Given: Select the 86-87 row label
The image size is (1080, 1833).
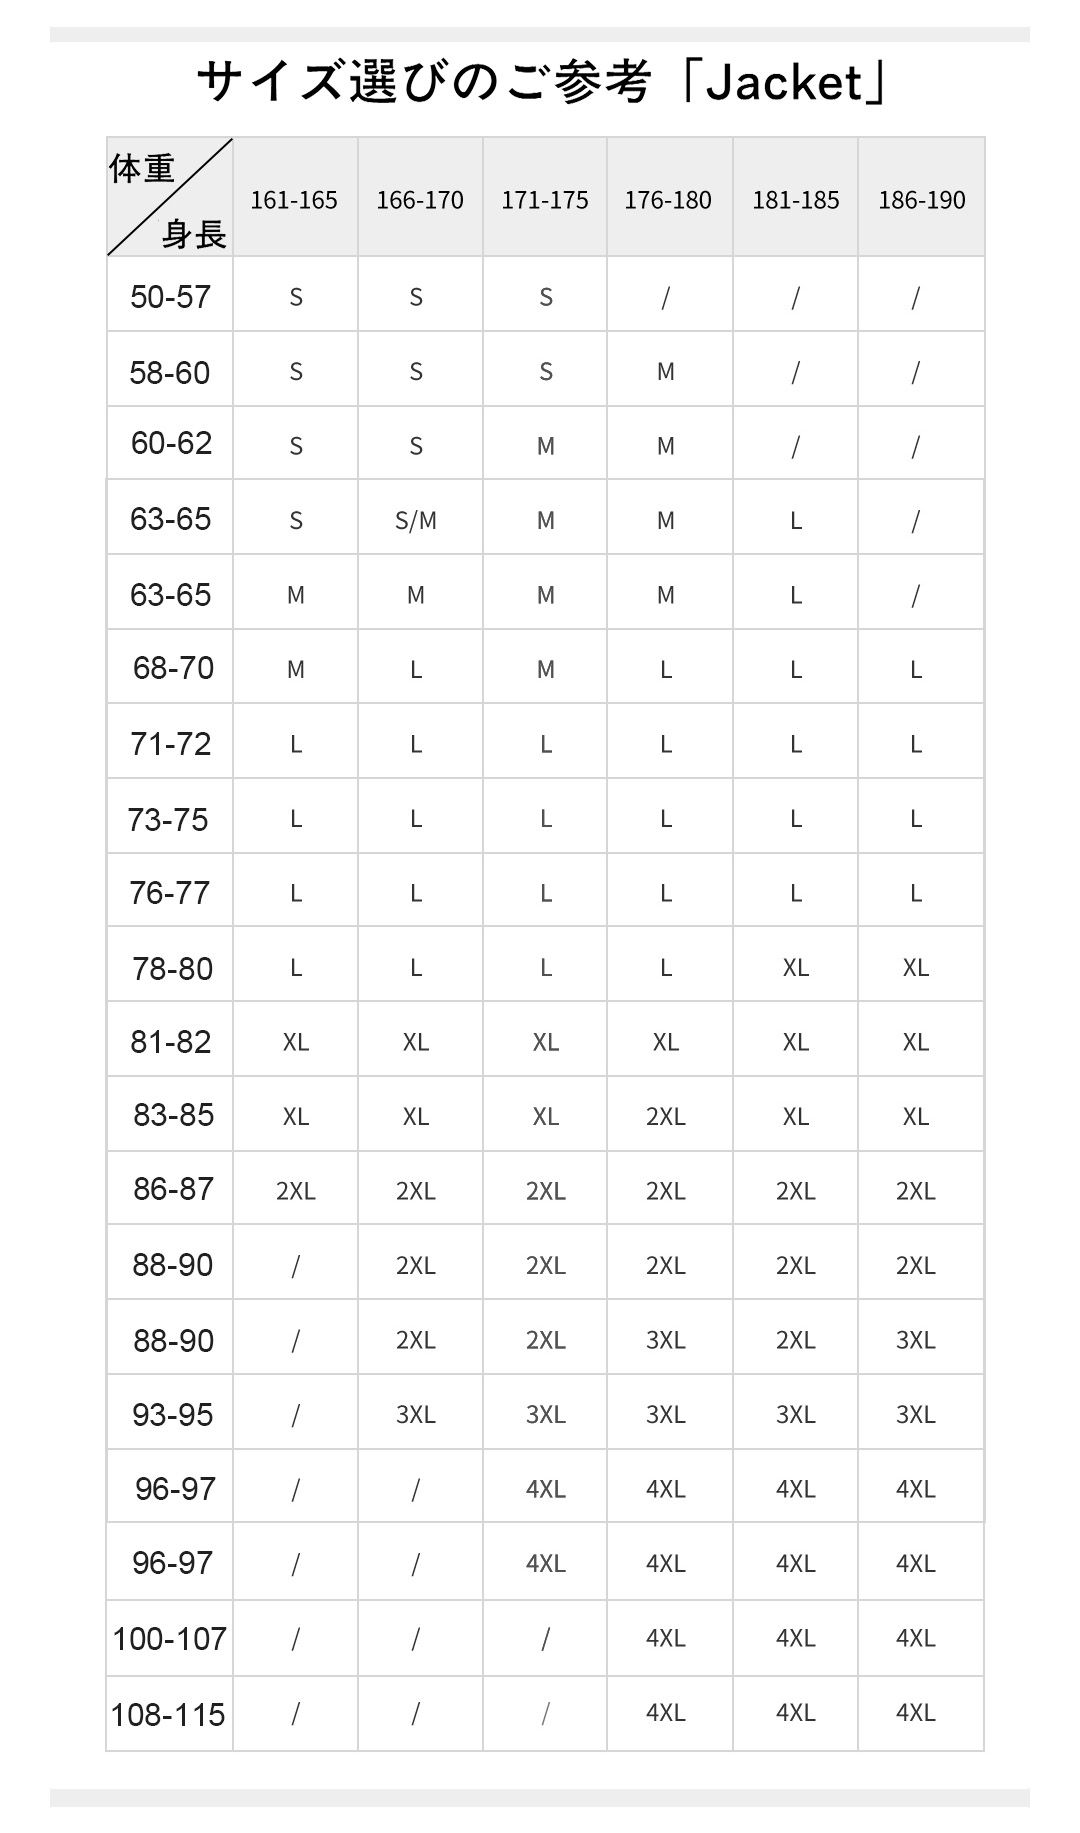Looking at the screenshot, I should (x=173, y=1189).
